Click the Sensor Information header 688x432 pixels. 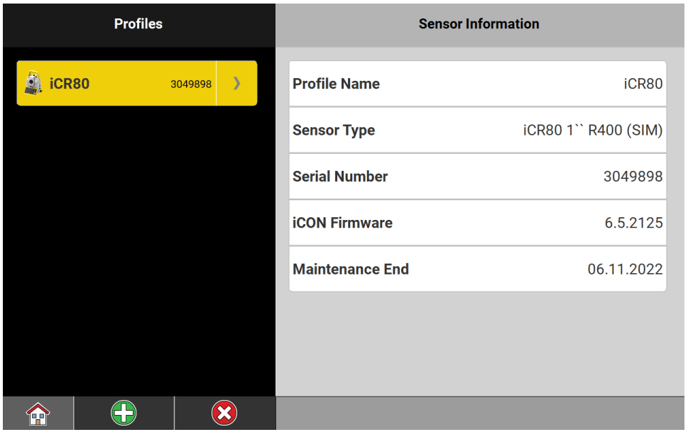pyautogui.click(x=478, y=24)
